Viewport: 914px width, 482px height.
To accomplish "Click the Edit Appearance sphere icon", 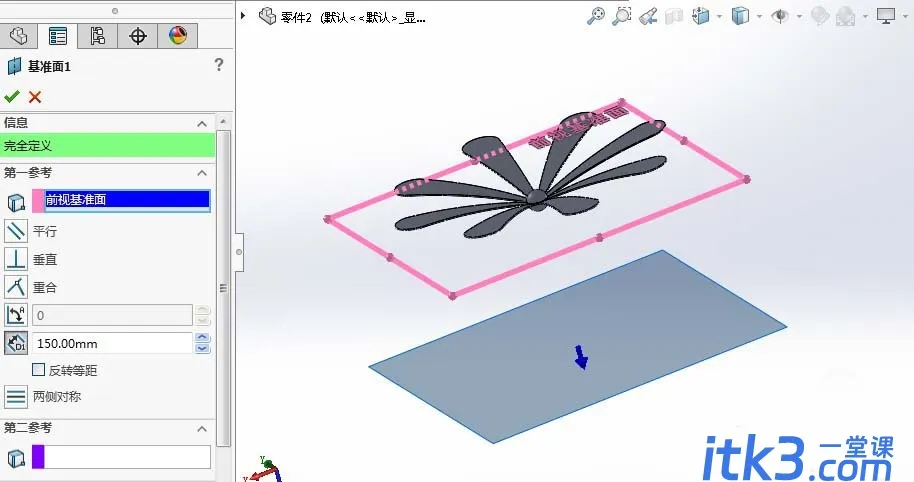I will click(x=820, y=16).
